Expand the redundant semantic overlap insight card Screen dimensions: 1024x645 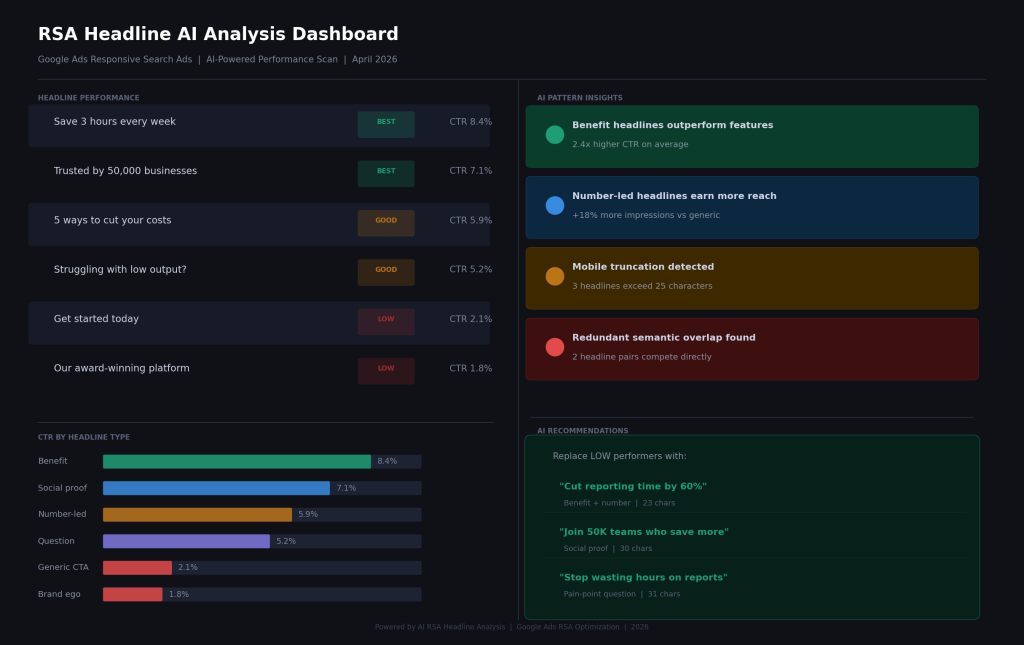[x=750, y=348]
